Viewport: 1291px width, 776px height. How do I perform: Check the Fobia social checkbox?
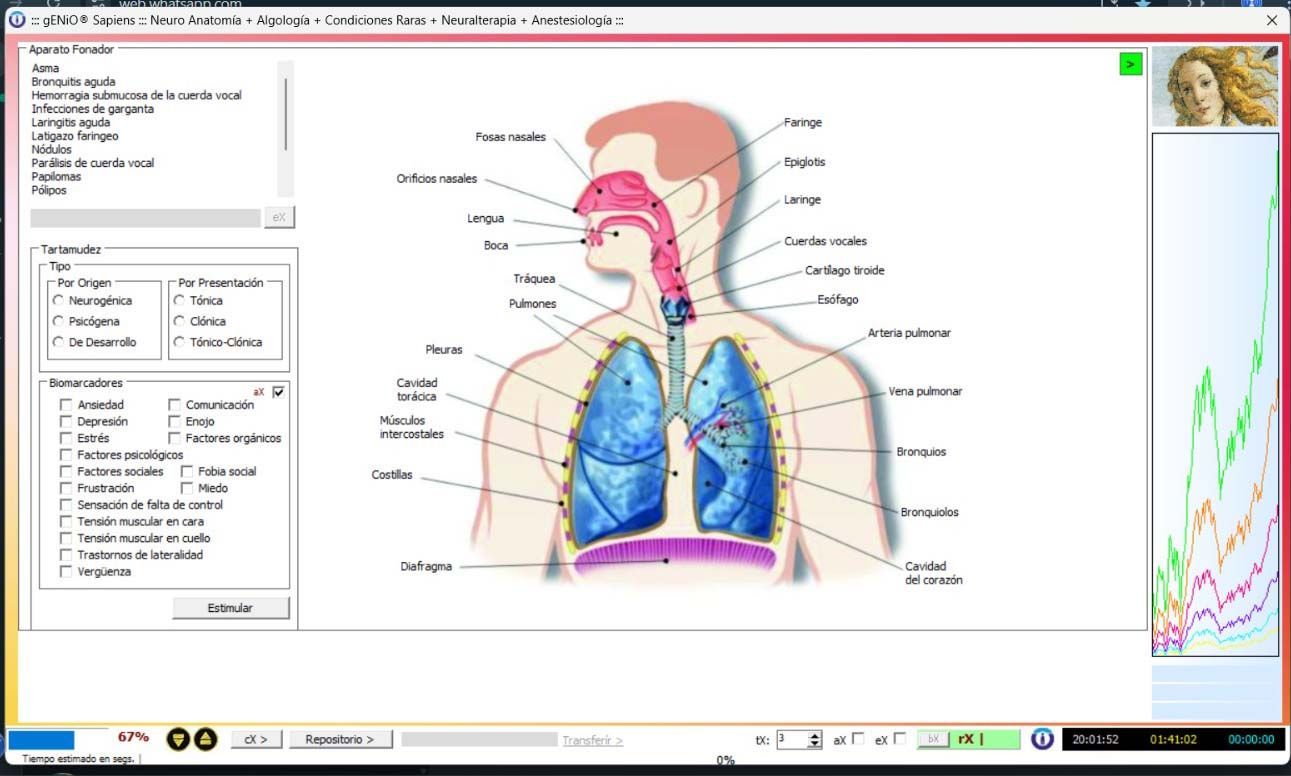coord(187,471)
